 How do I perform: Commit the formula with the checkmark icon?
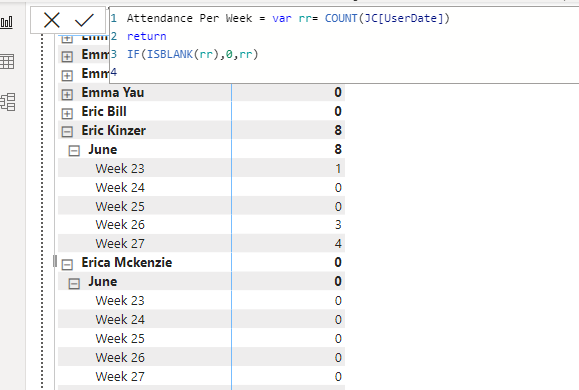84,20
